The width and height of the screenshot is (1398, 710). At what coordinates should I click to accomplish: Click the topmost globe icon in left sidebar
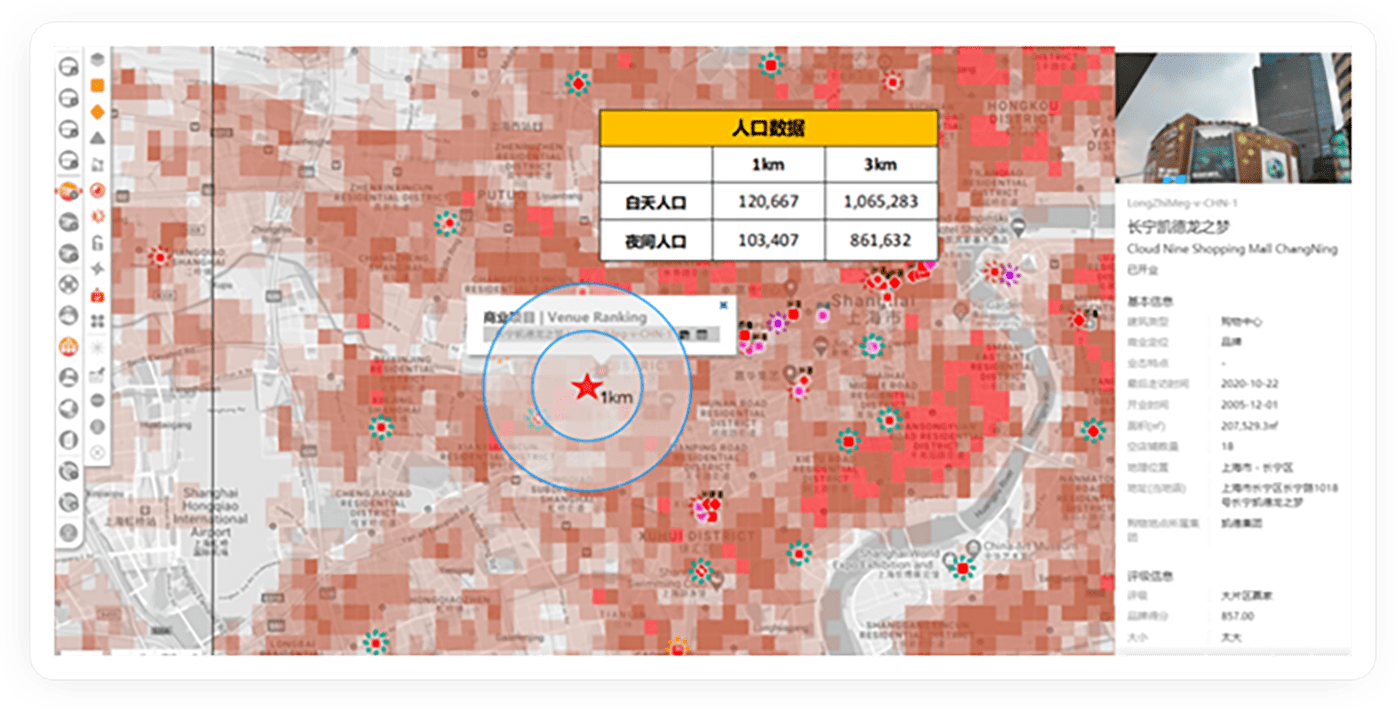point(69,68)
